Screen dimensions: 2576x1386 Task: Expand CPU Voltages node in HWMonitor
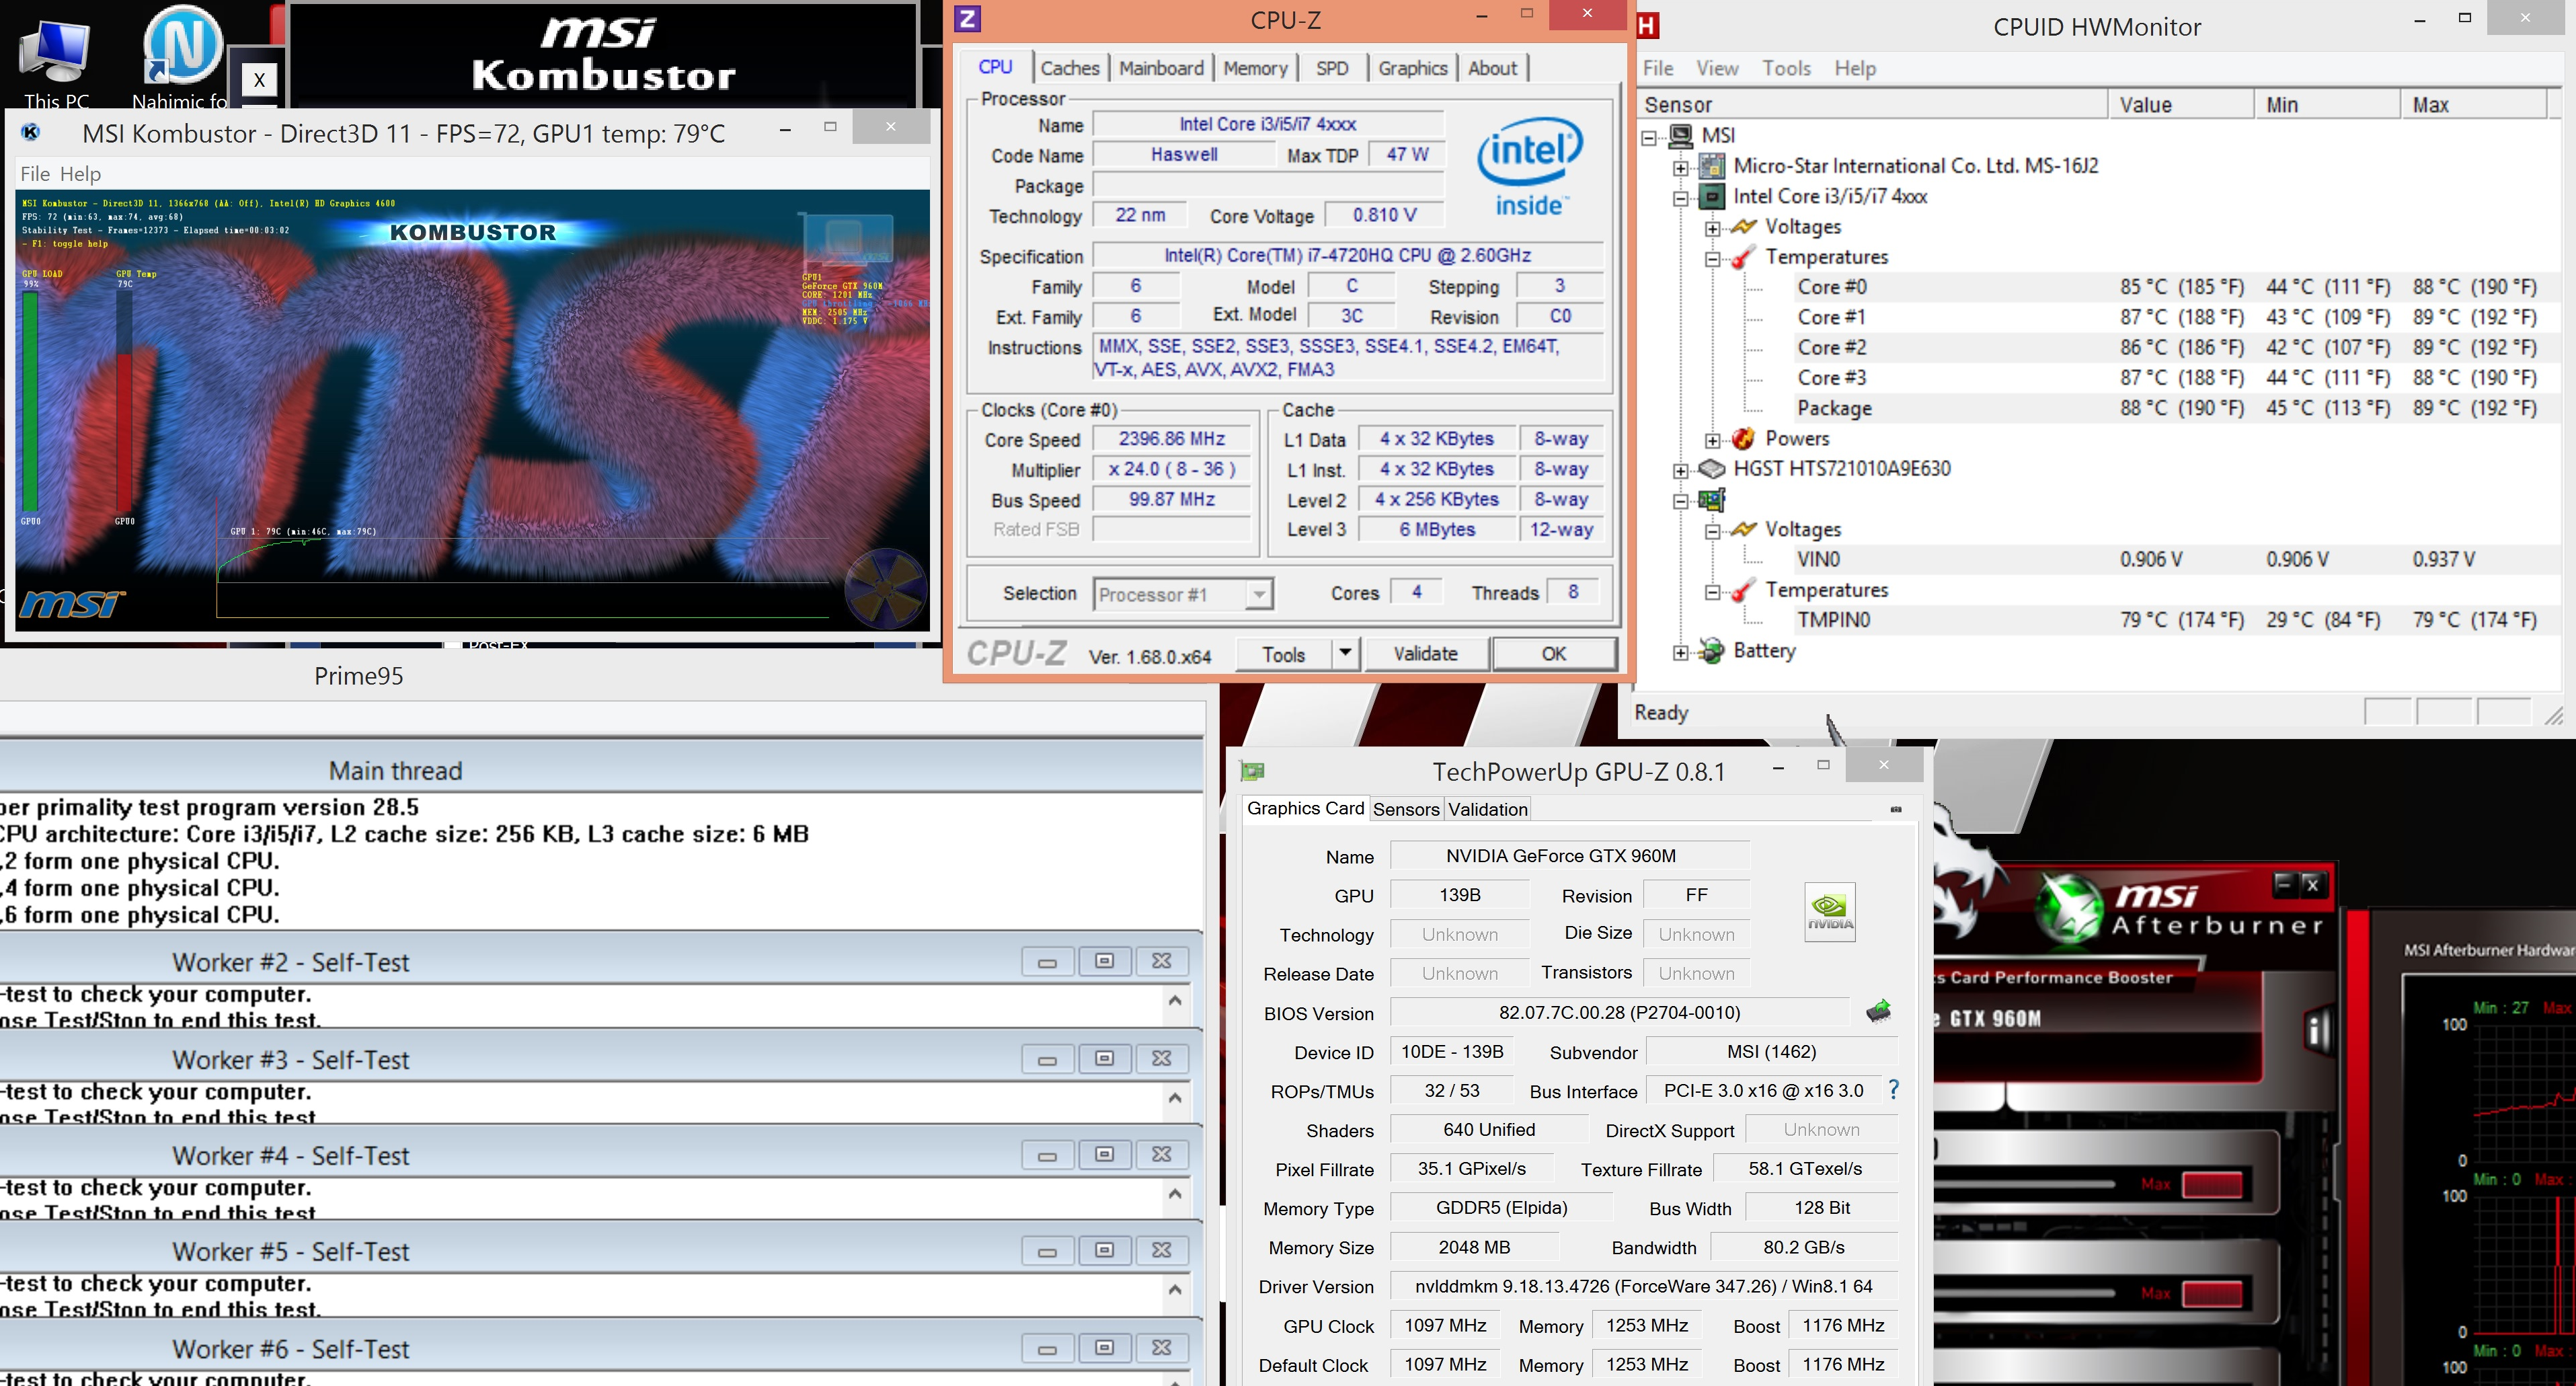(x=1713, y=229)
